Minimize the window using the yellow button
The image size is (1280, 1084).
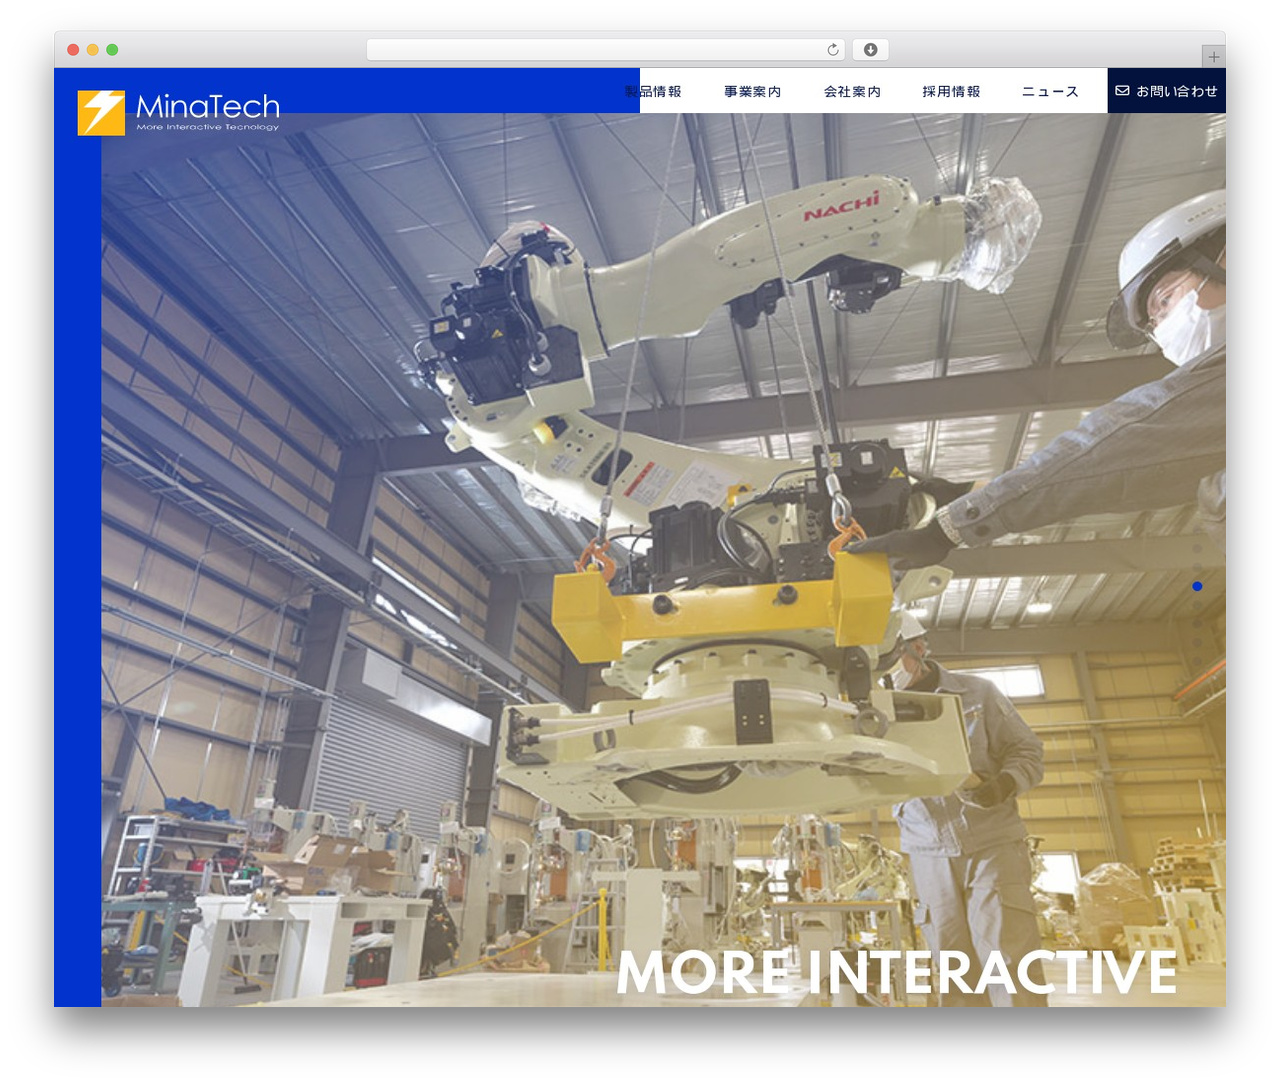[93, 50]
